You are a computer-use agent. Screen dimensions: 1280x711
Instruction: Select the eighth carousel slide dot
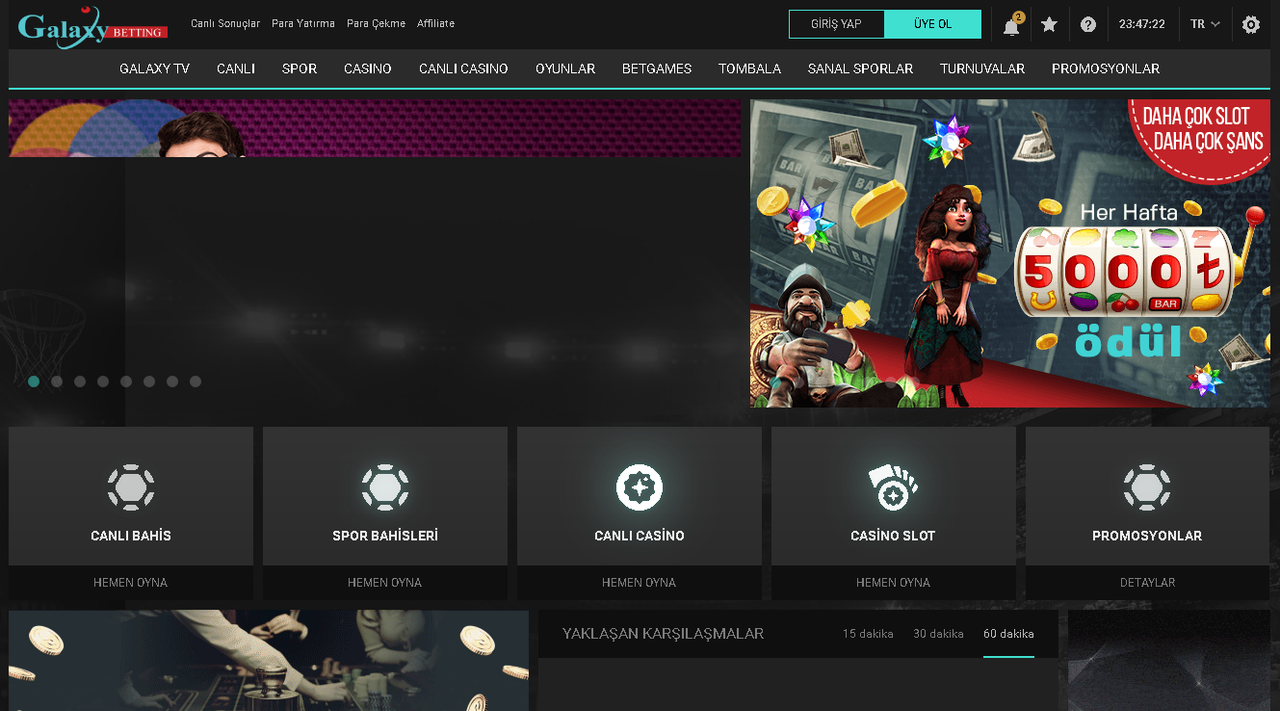pos(195,381)
